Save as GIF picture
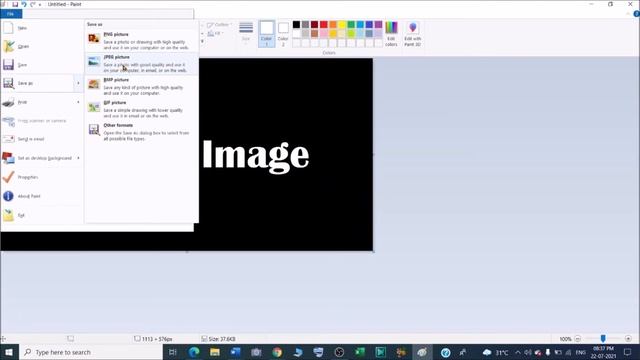 [x=142, y=109]
